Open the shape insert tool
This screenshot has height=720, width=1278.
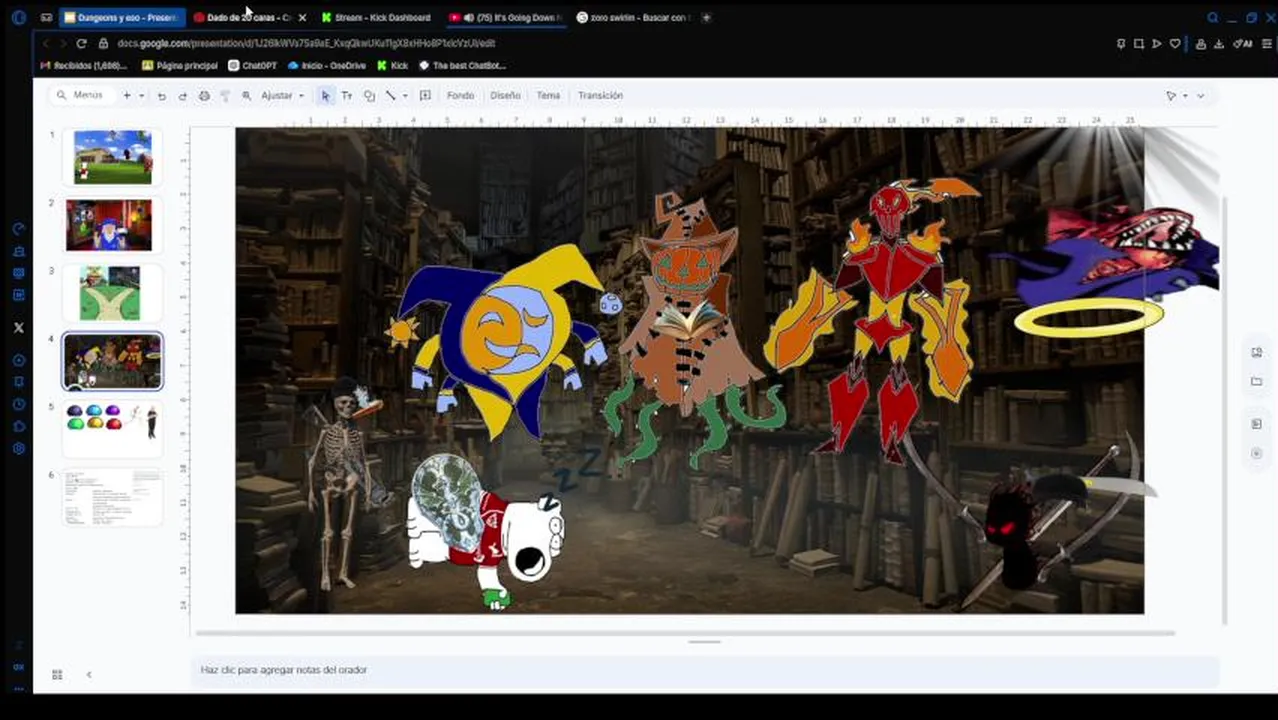369,96
